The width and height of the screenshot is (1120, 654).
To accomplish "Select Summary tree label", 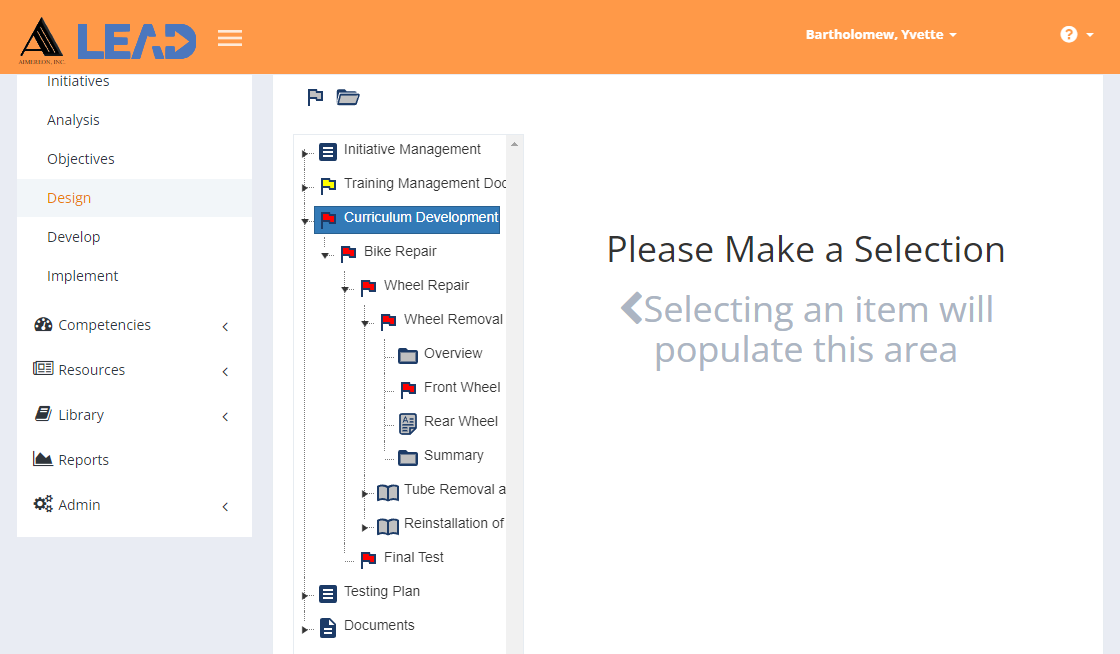I will [454, 456].
